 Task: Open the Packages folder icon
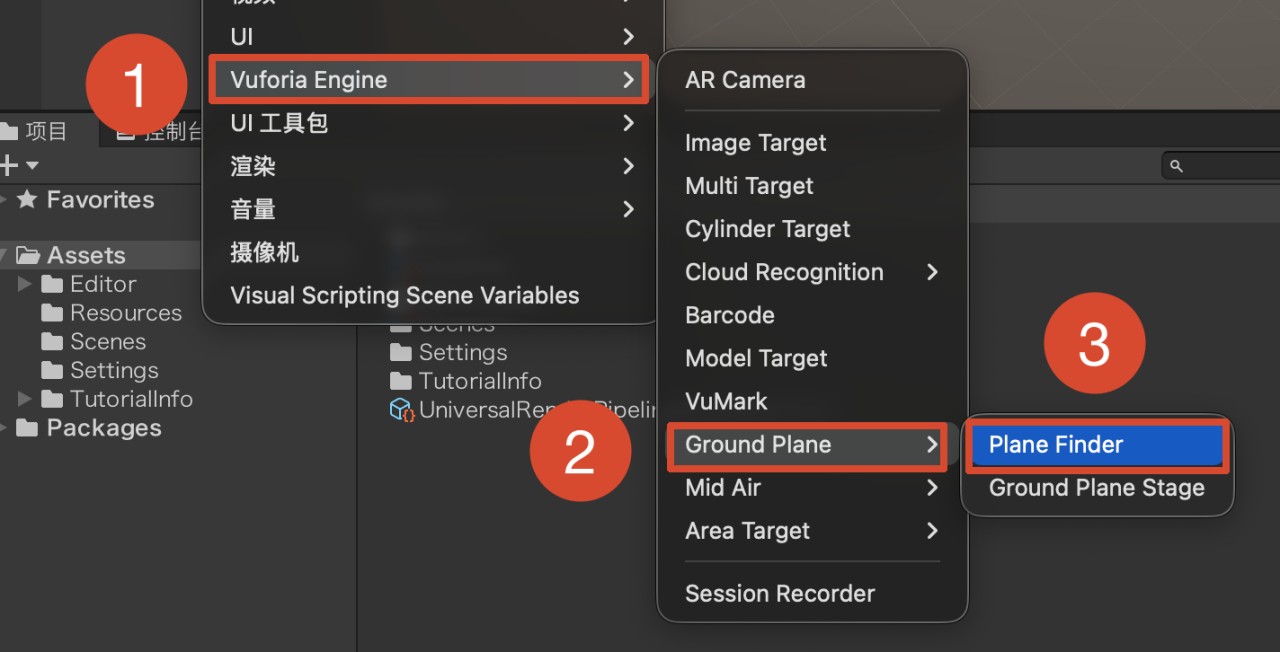point(29,428)
